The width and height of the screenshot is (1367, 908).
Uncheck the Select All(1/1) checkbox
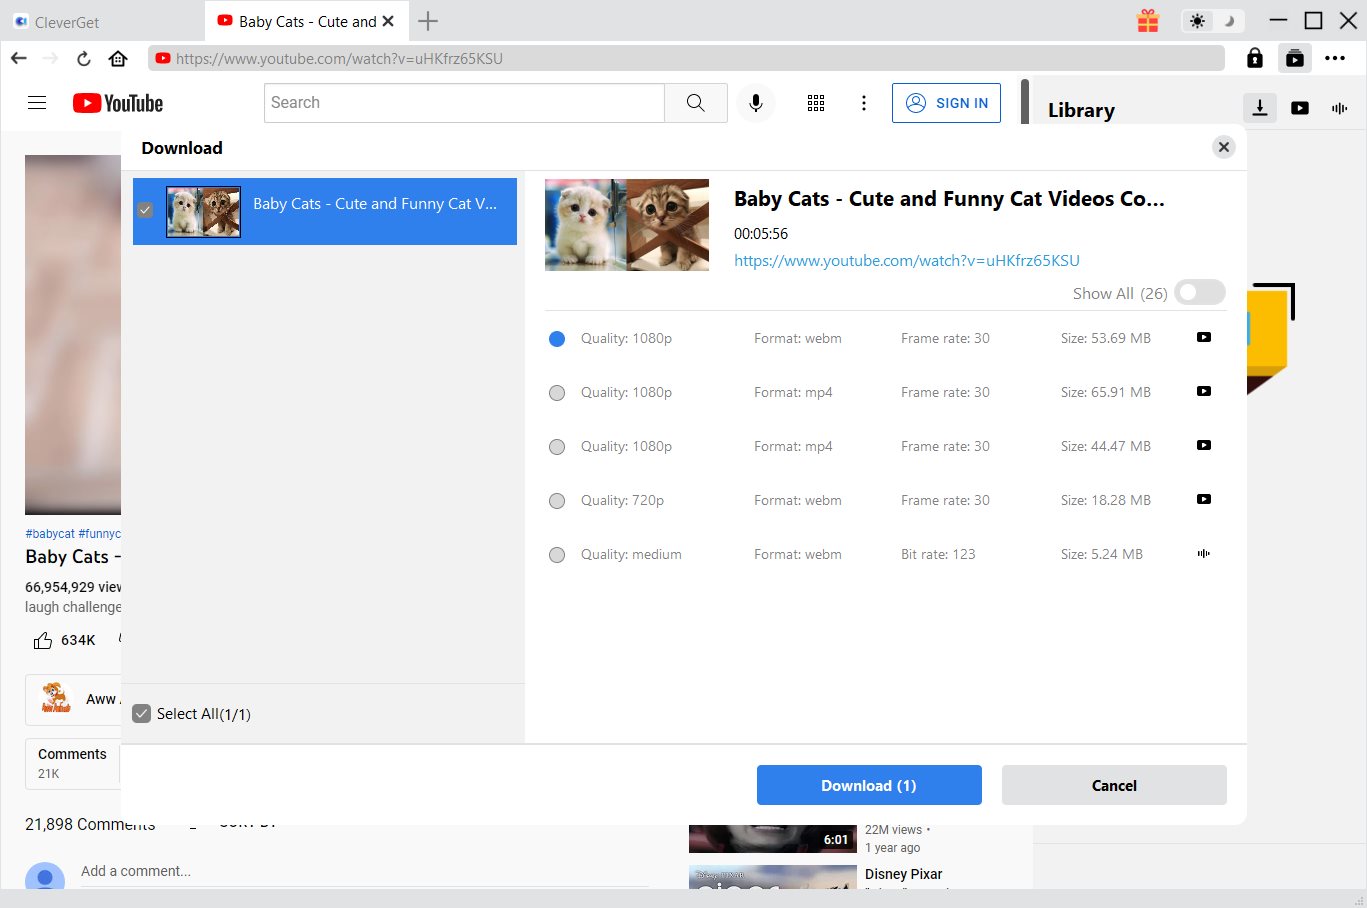[x=142, y=714]
